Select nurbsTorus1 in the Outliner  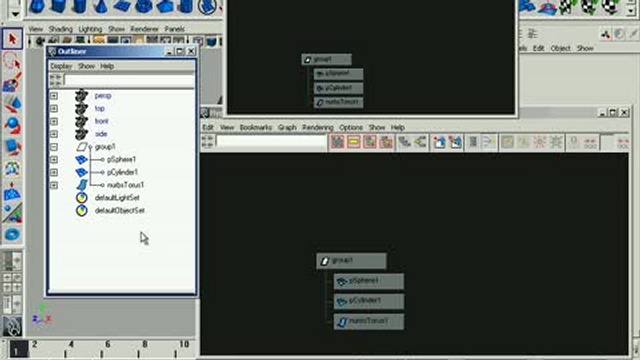point(125,185)
